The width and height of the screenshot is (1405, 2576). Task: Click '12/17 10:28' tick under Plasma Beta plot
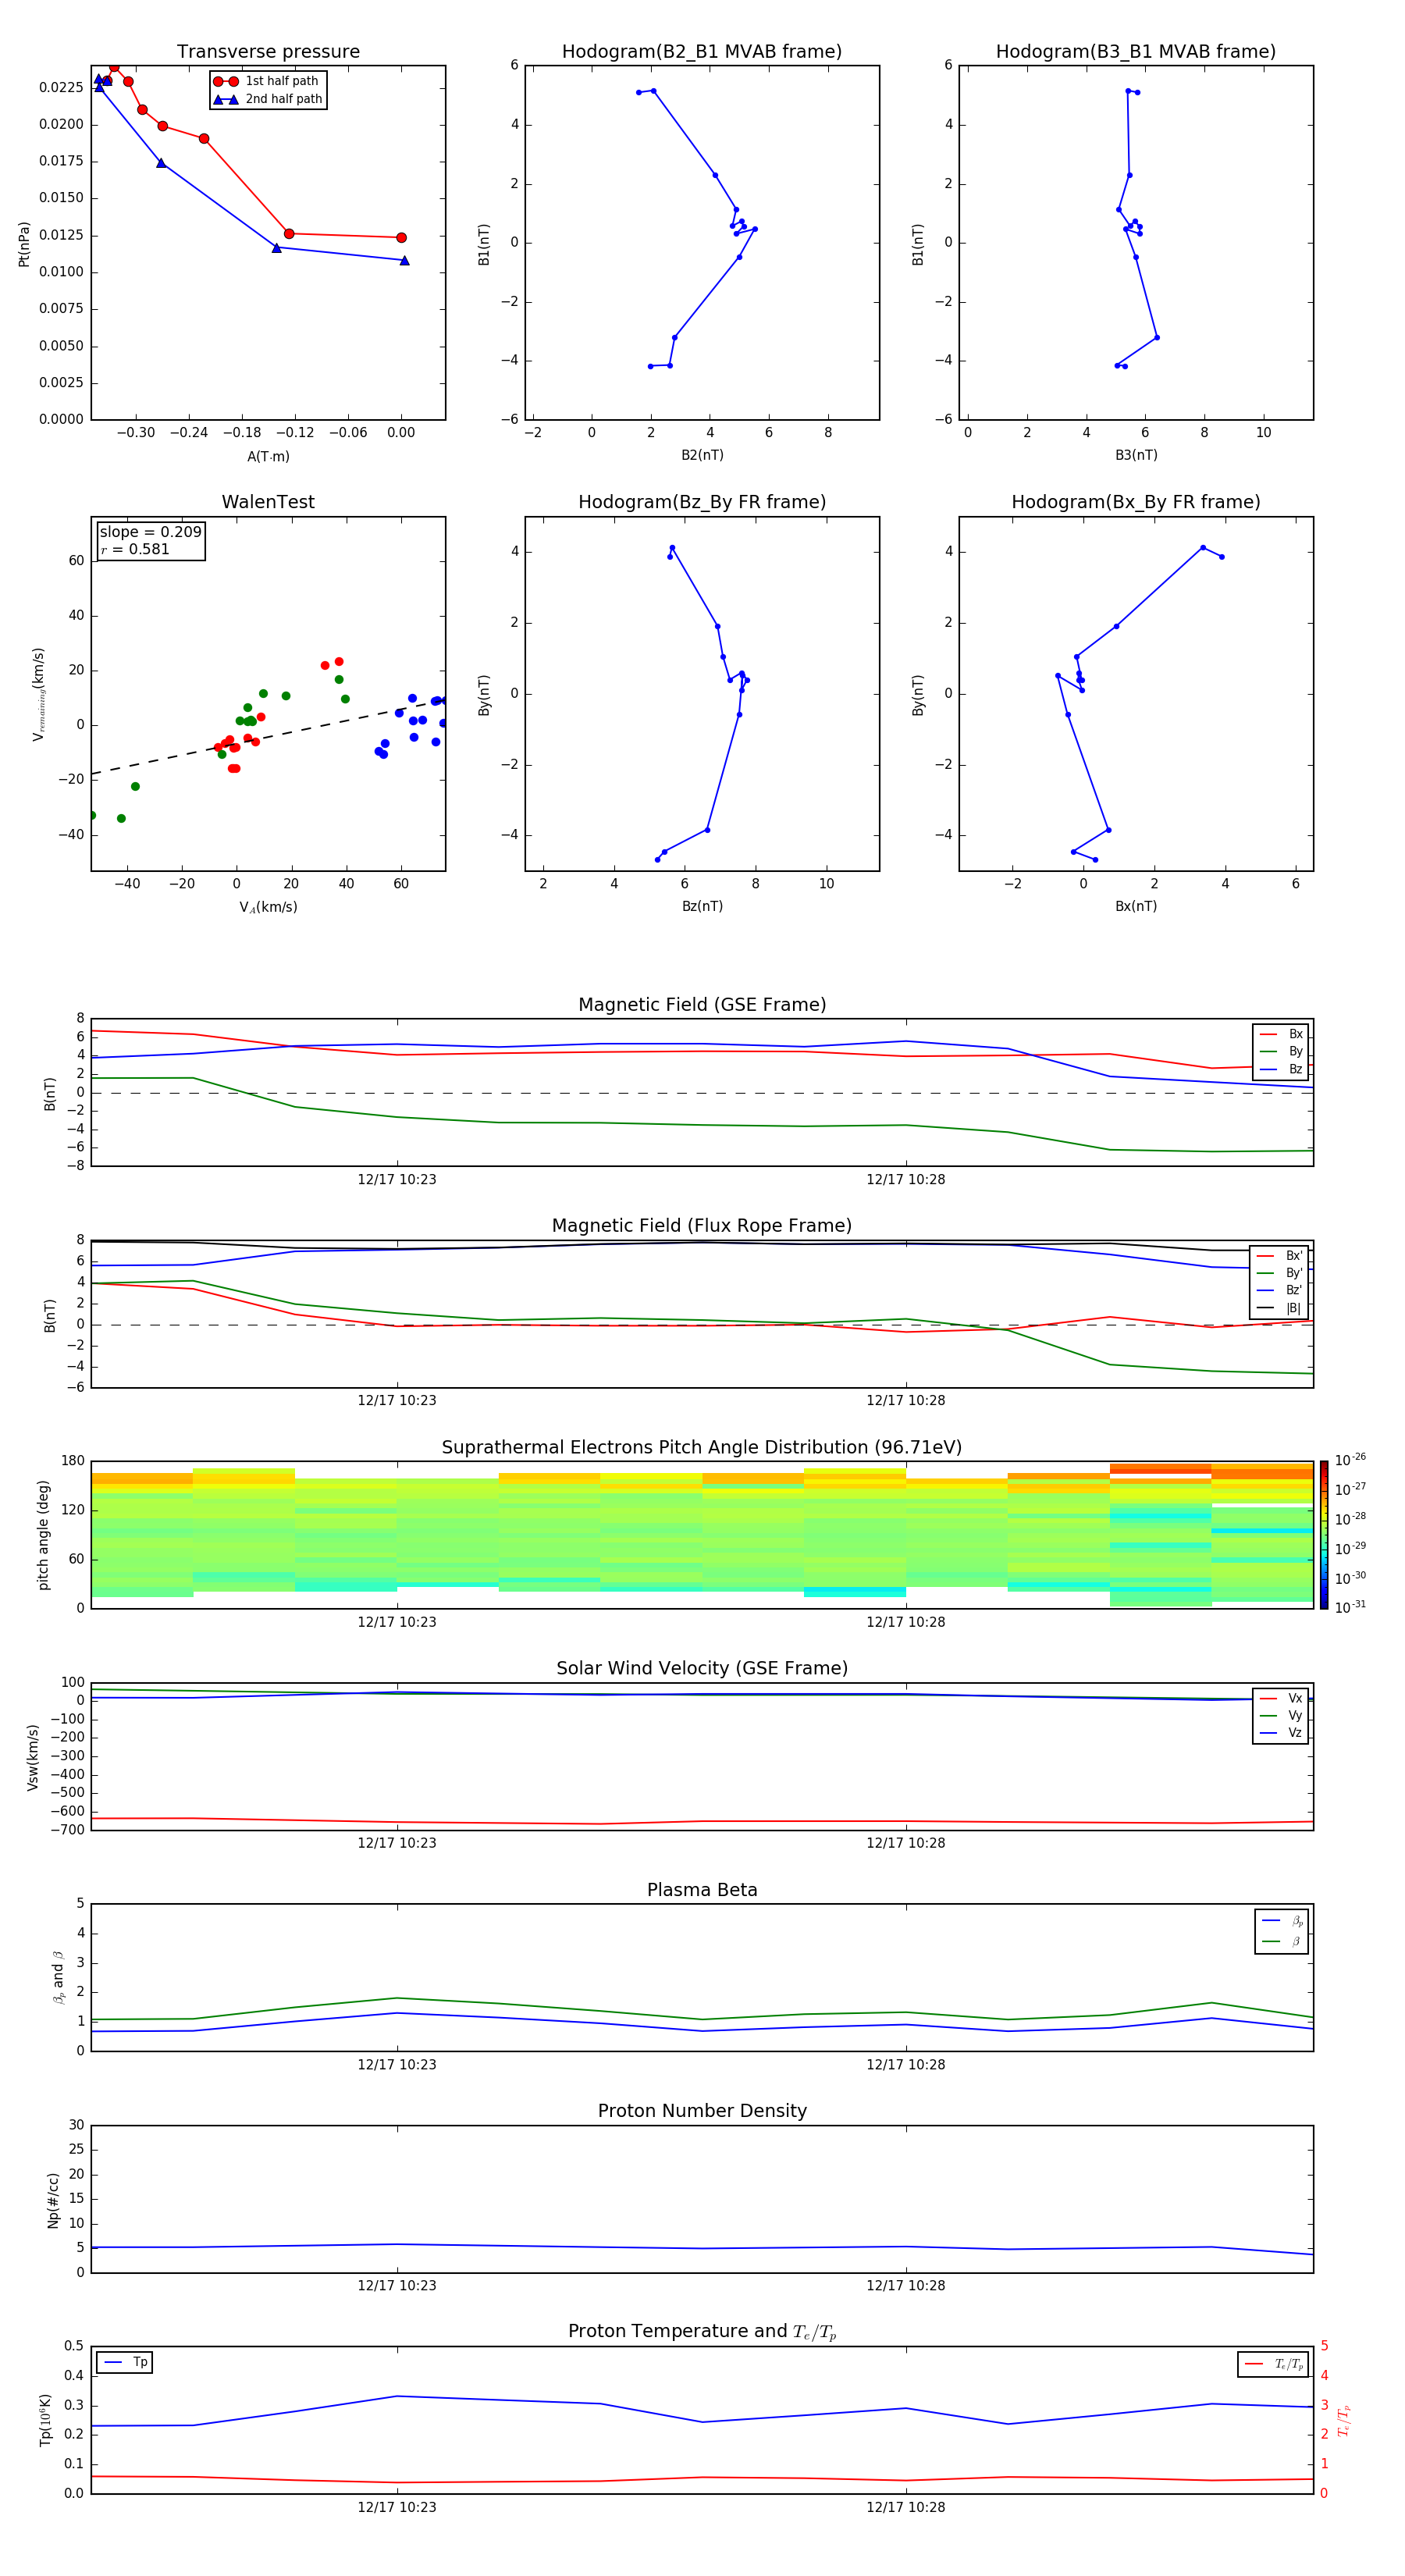pos(906,2065)
